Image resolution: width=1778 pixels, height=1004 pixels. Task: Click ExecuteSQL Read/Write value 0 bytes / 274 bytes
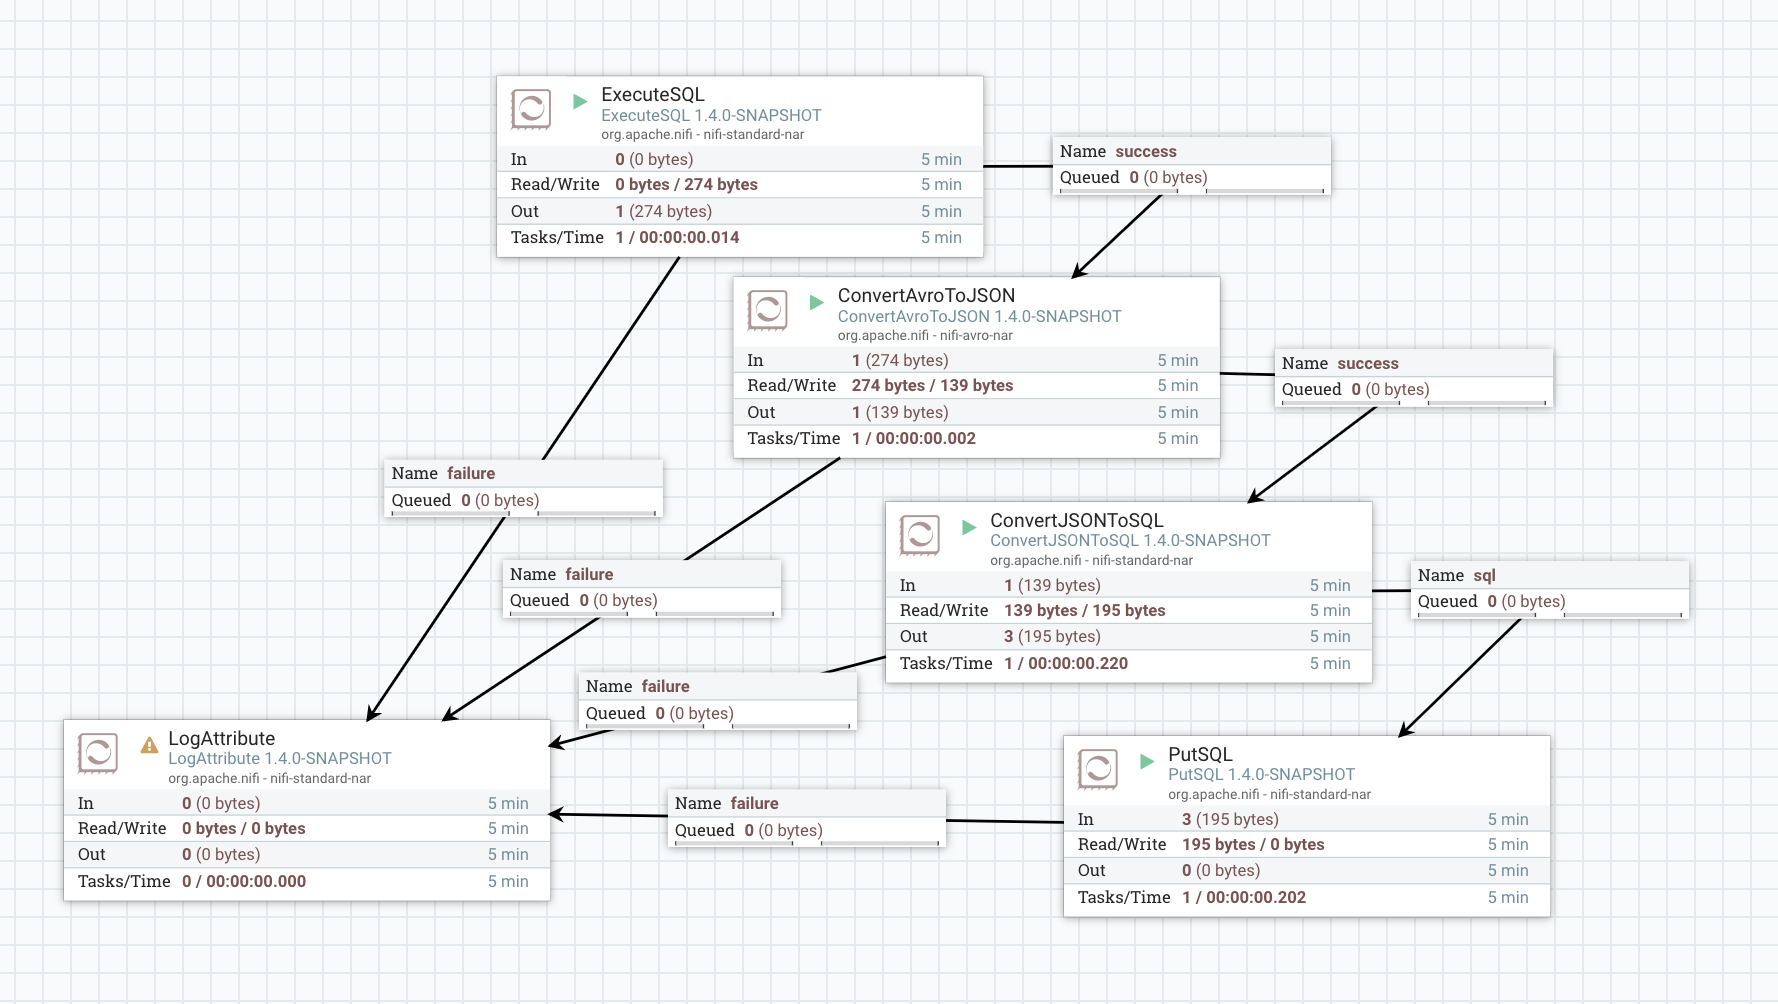coord(686,185)
